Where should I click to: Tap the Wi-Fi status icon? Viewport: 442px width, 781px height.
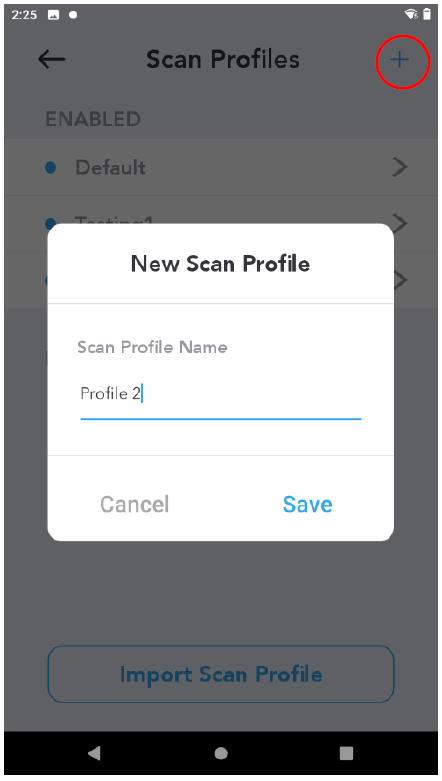411,14
